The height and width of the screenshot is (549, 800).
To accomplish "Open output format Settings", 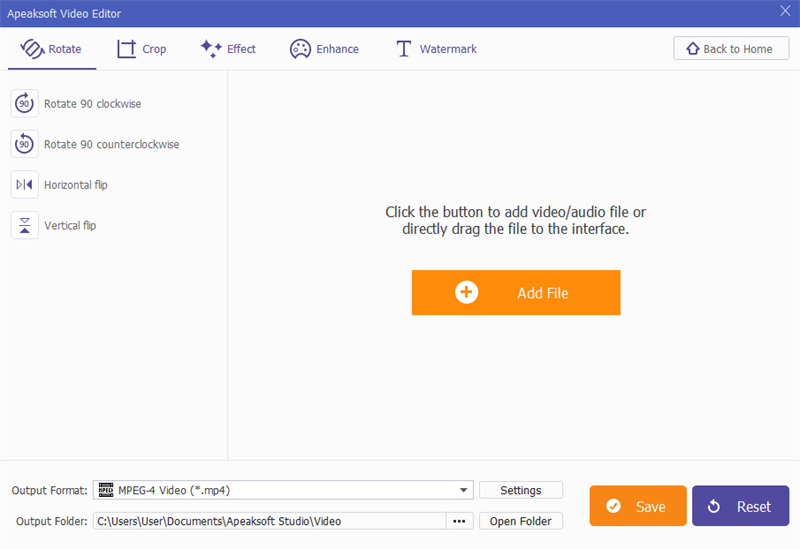I will pos(520,490).
